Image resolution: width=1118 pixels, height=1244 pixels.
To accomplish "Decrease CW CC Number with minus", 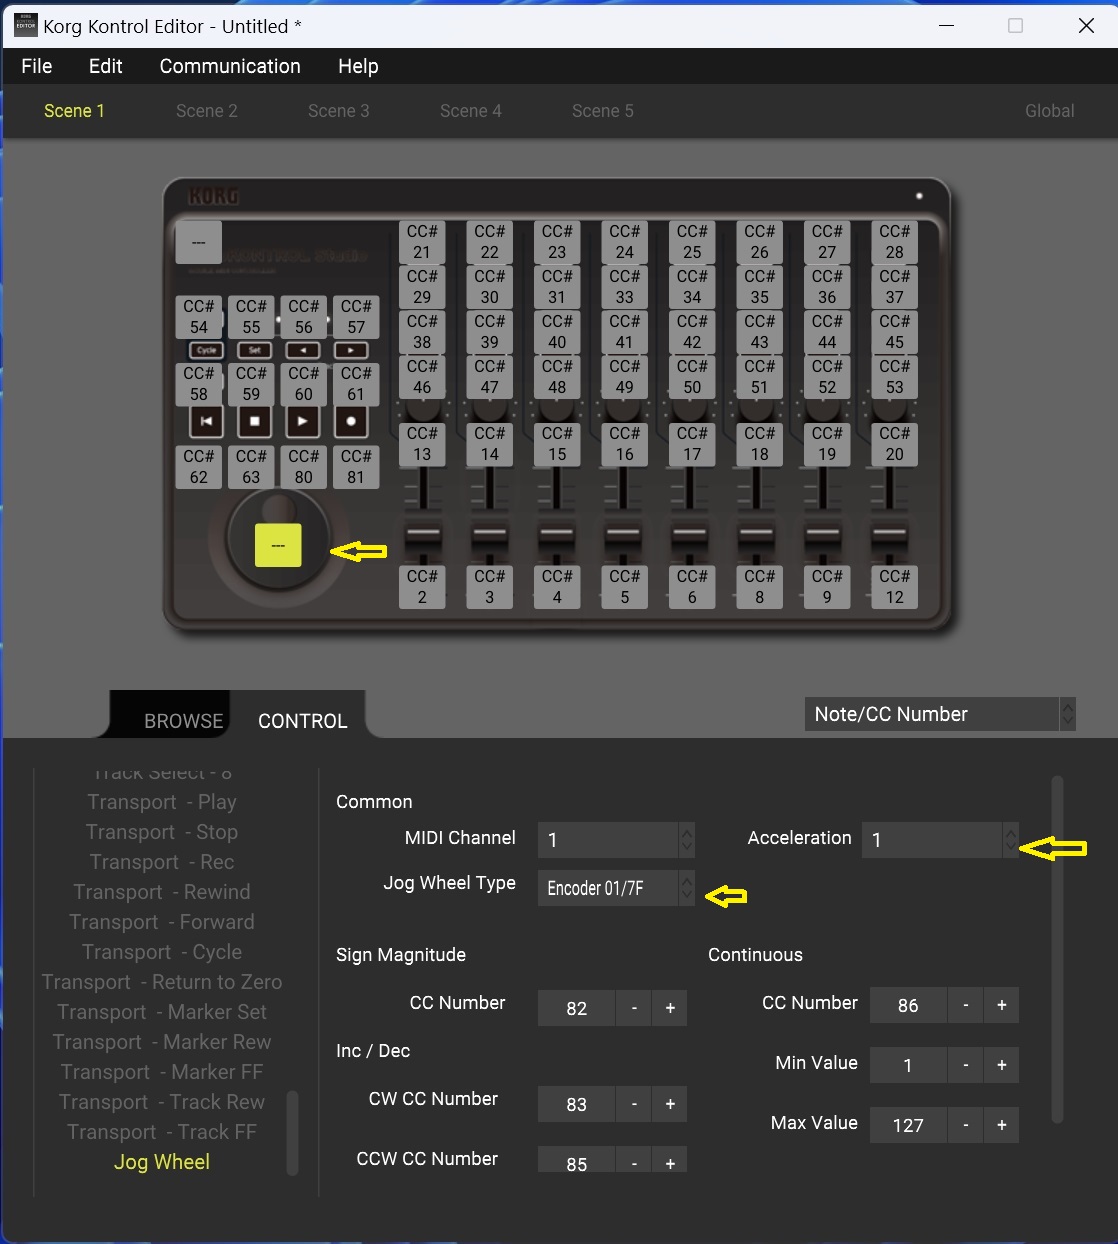I will tap(634, 1104).
